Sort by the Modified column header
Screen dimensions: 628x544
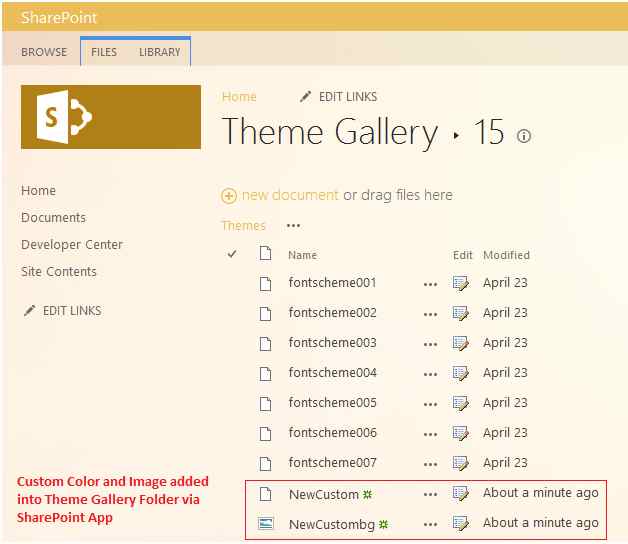point(506,255)
